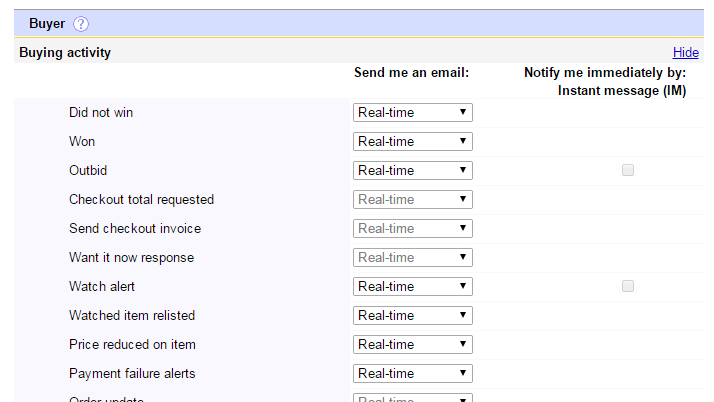This screenshot has width=714, height=402.
Task: Open the Watch alert email dropdown
Action: point(413,286)
